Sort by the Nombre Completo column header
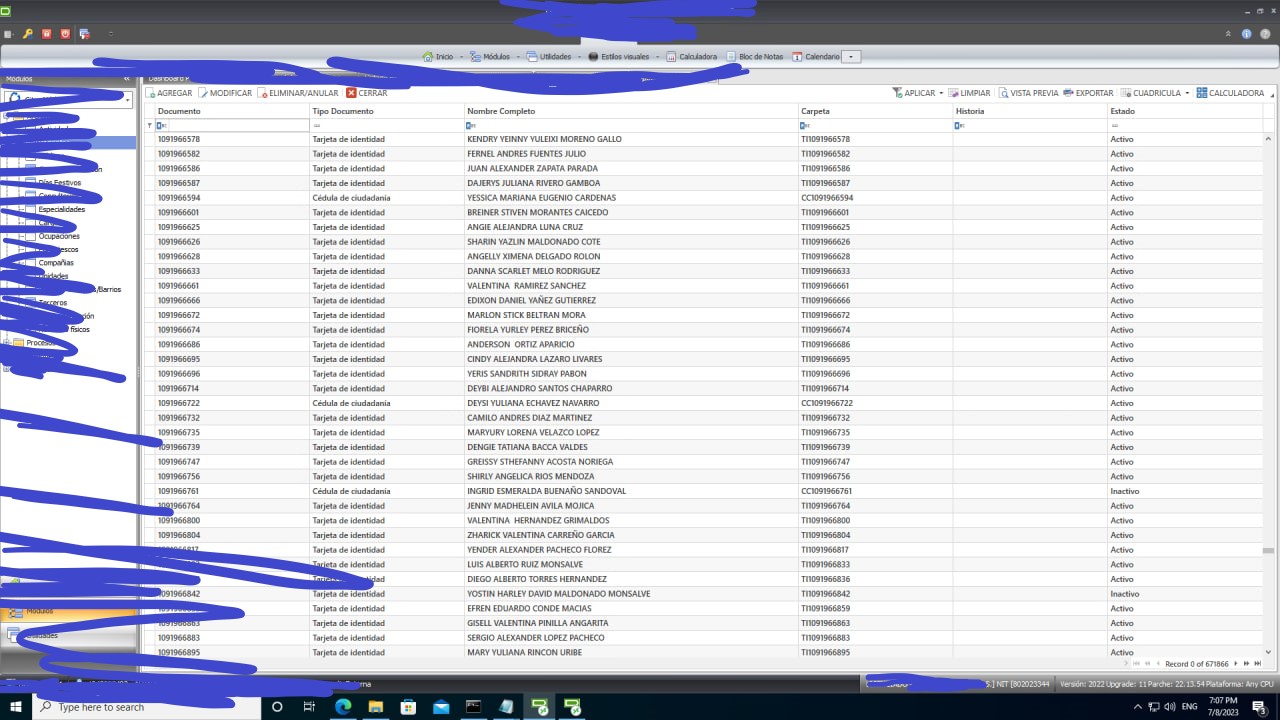 [631, 111]
